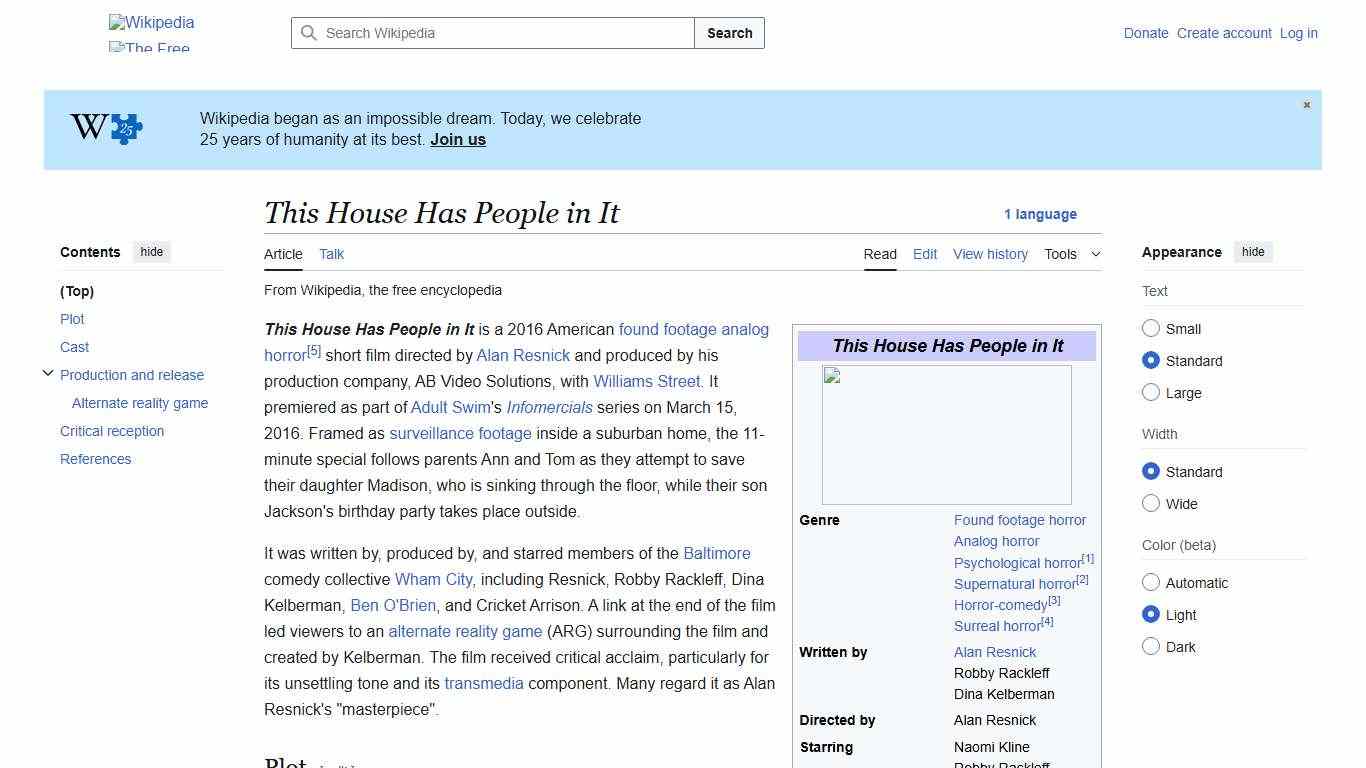Open the 1 language selector
The height and width of the screenshot is (768, 1366).
pyautogui.click(x=1040, y=214)
